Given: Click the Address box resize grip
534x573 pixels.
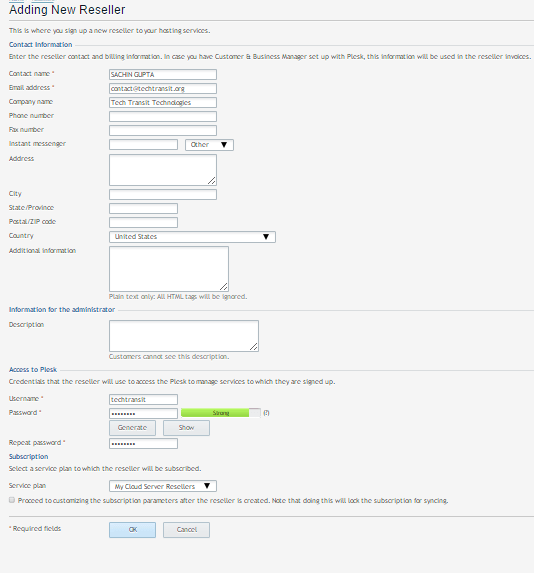Looking at the screenshot, I should [x=212, y=181].
